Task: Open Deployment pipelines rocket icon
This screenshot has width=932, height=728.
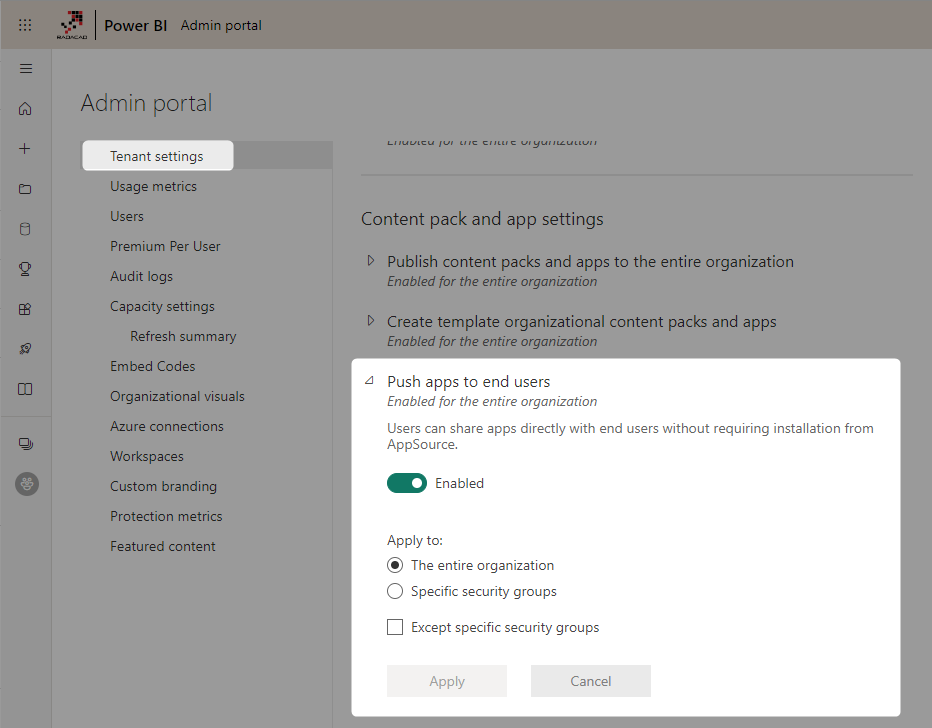Action: (26, 349)
